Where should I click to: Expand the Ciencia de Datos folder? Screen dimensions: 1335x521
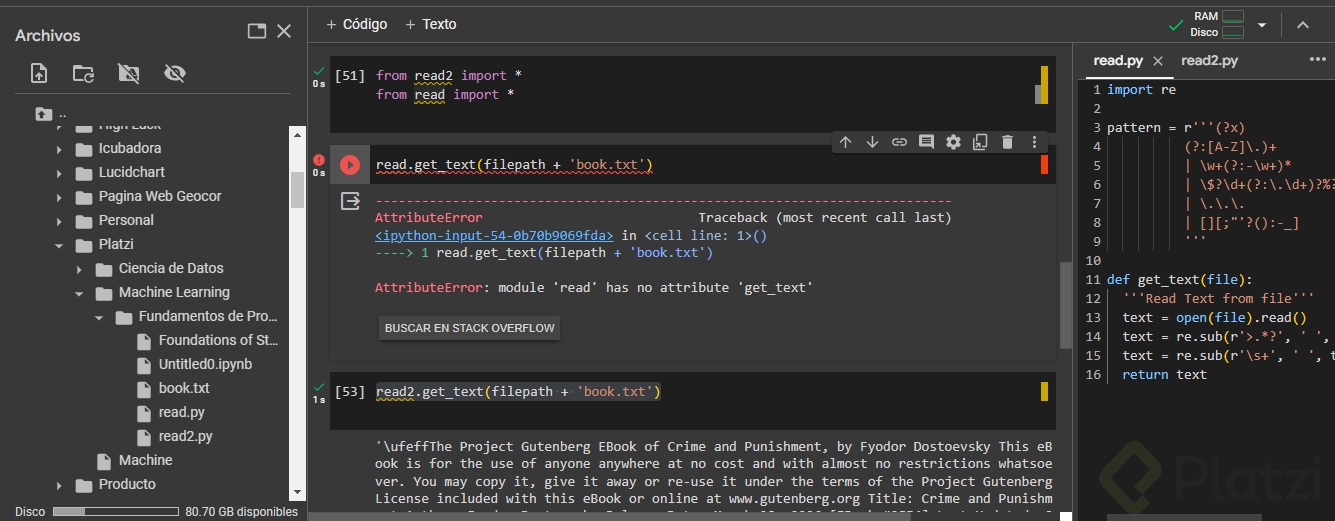point(80,269)
